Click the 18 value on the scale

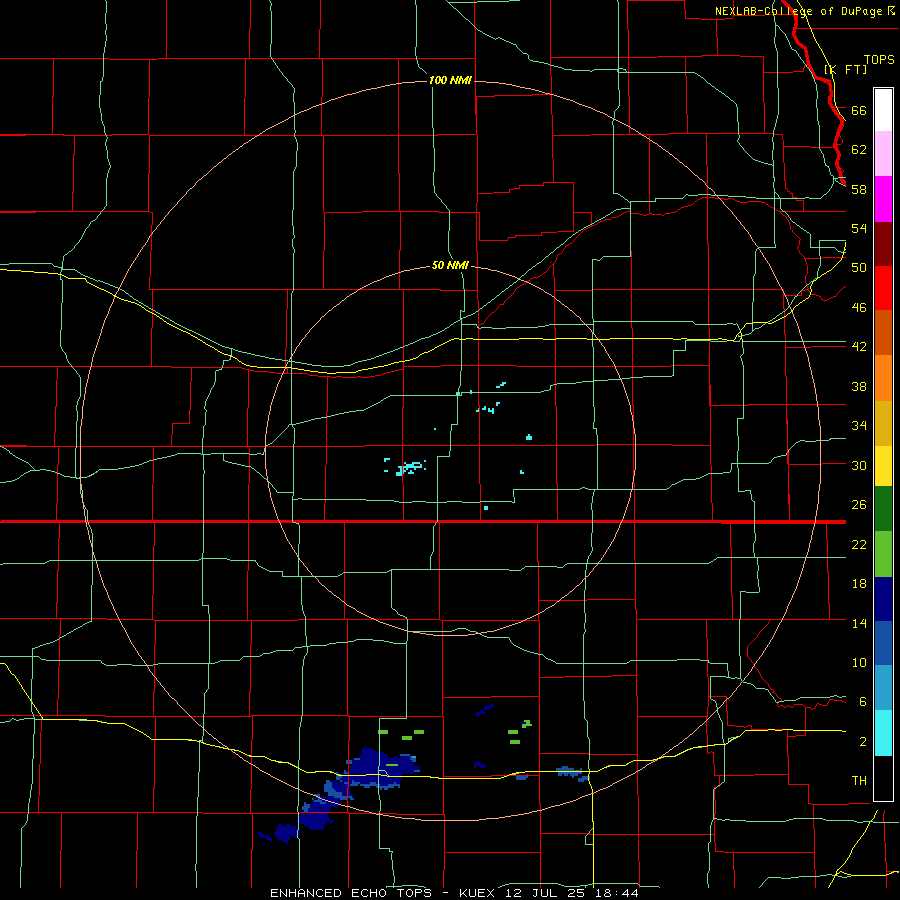tap(859, 584)
